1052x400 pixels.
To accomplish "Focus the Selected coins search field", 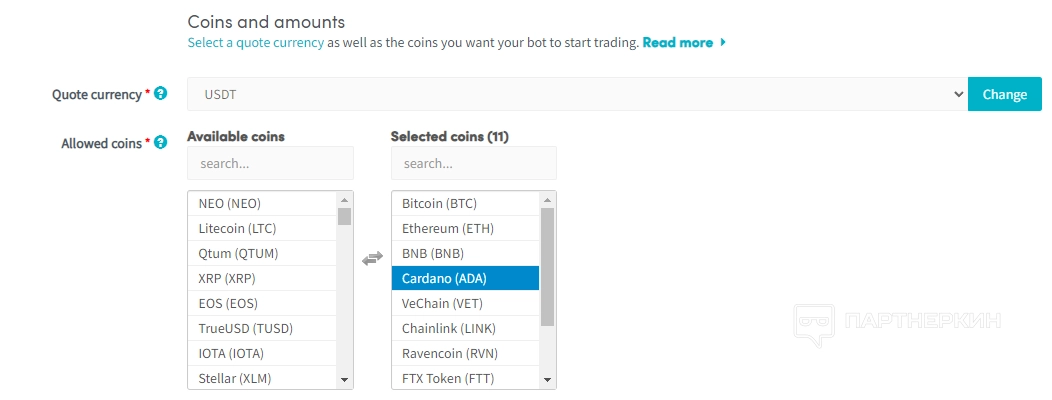I will pyautogui.click(x=473, y=163).
